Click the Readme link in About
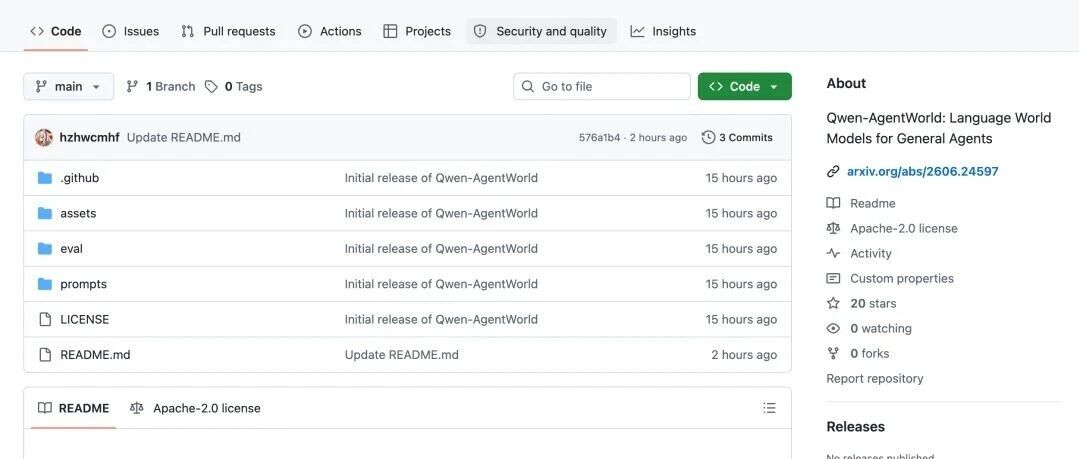Screen dimensions: 1079x459 pos(873,203)
